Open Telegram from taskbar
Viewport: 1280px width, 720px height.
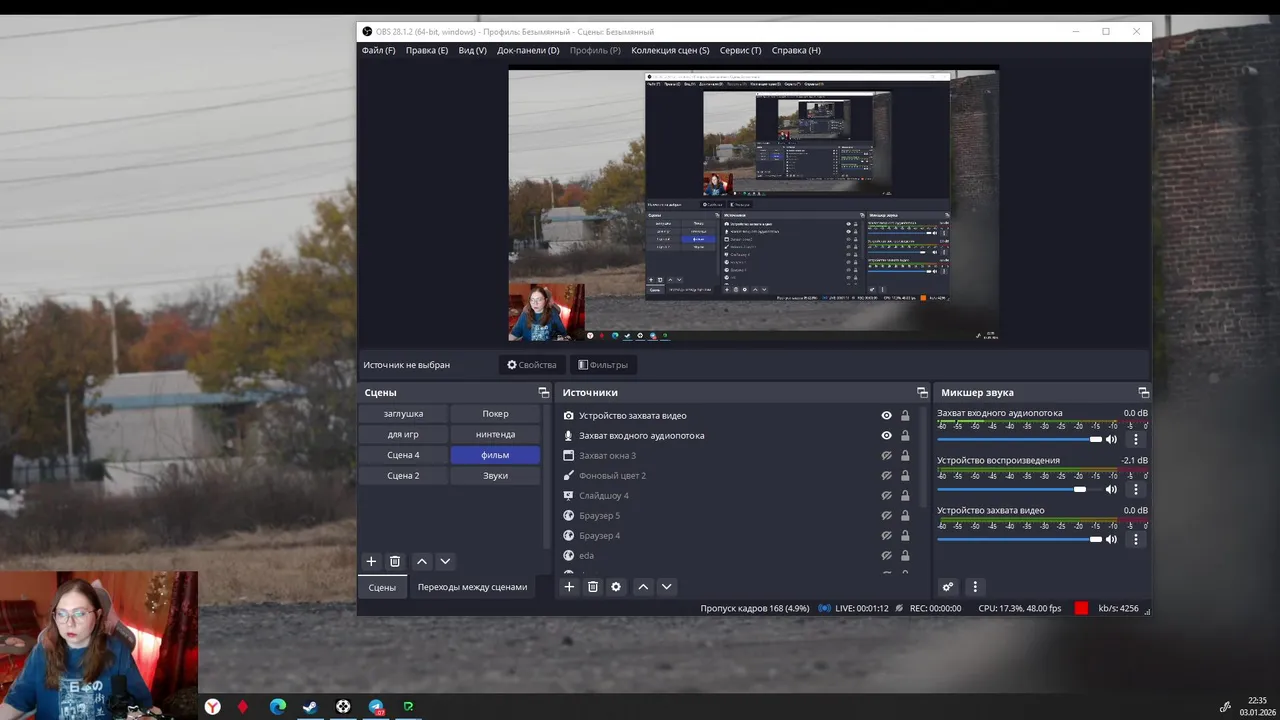[x=376, y=707]
